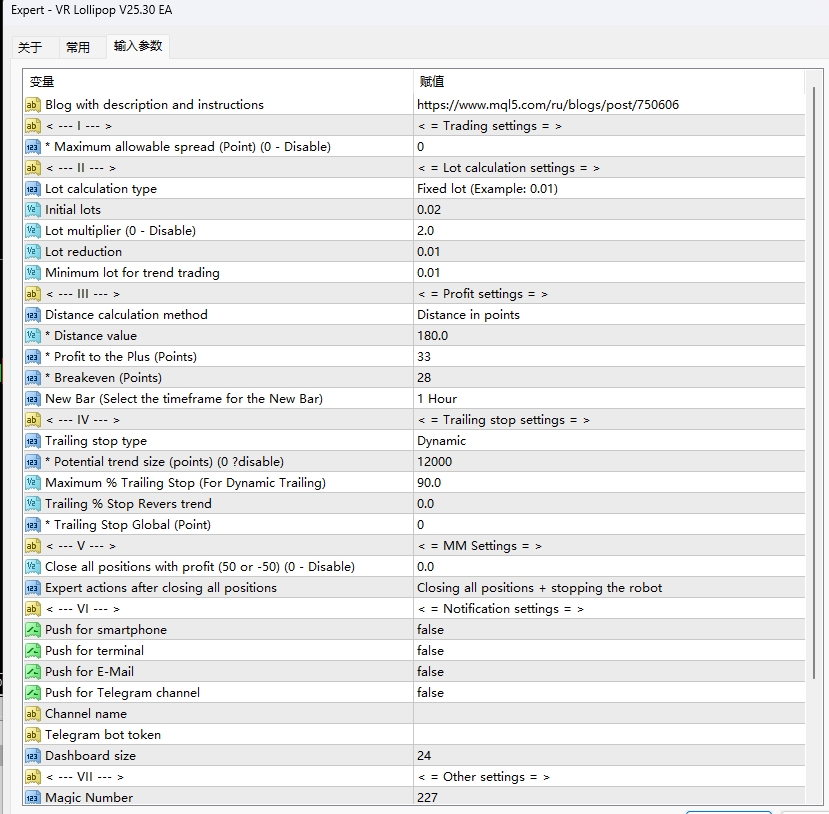Click the icon beside Close all positions with profit
Viewport: 829px width, 814px height.
pyautogui.click(x=32, y=567)
